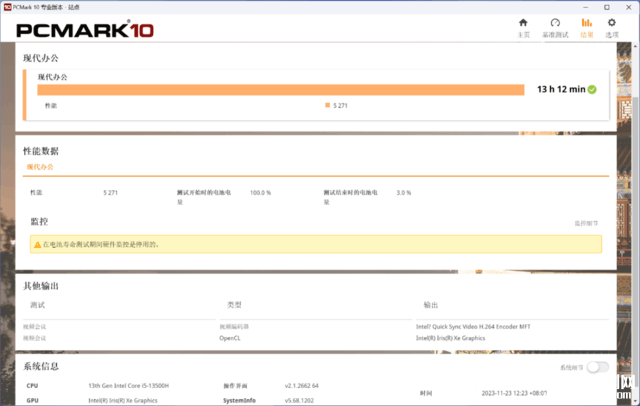Click the CPU label in system info
This screenshot has width=640, height=406.
32,386
